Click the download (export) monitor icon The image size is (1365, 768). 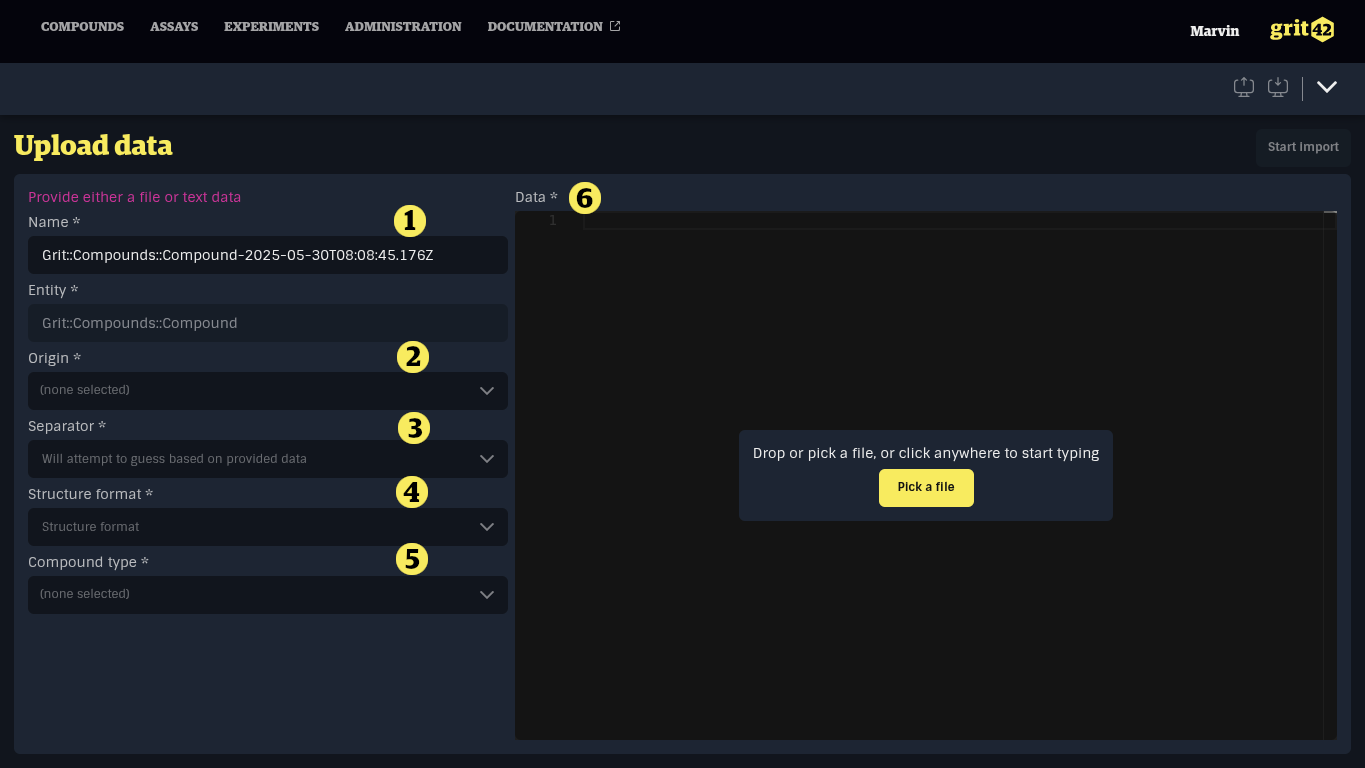coord(1278,87)
